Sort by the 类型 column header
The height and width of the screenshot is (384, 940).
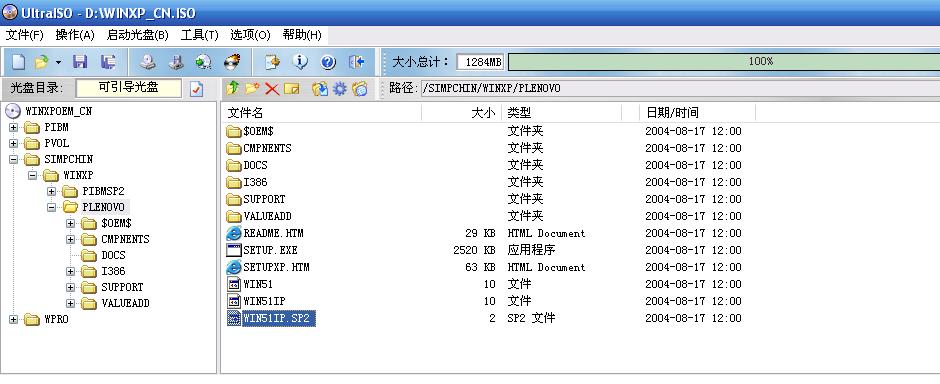pos(562,113)
